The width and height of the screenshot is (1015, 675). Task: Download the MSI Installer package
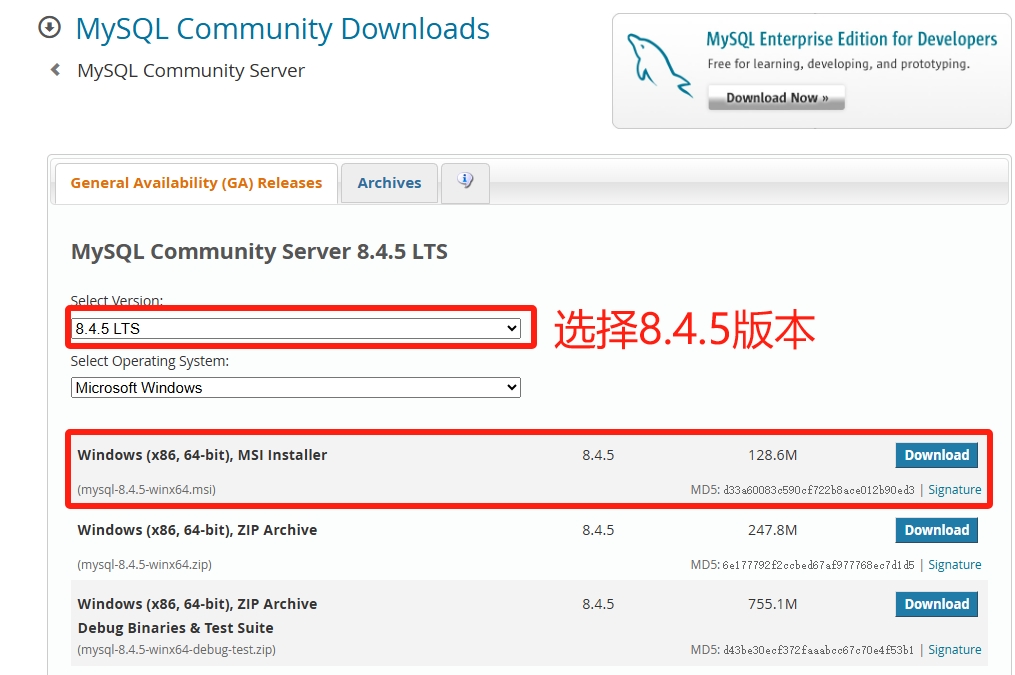tap(936, 455)
